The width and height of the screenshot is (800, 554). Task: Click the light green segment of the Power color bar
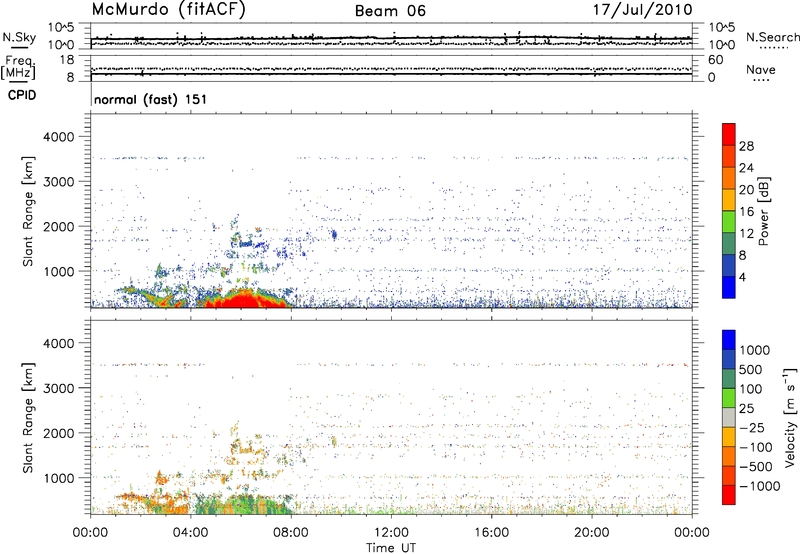(x=729, y=221)
